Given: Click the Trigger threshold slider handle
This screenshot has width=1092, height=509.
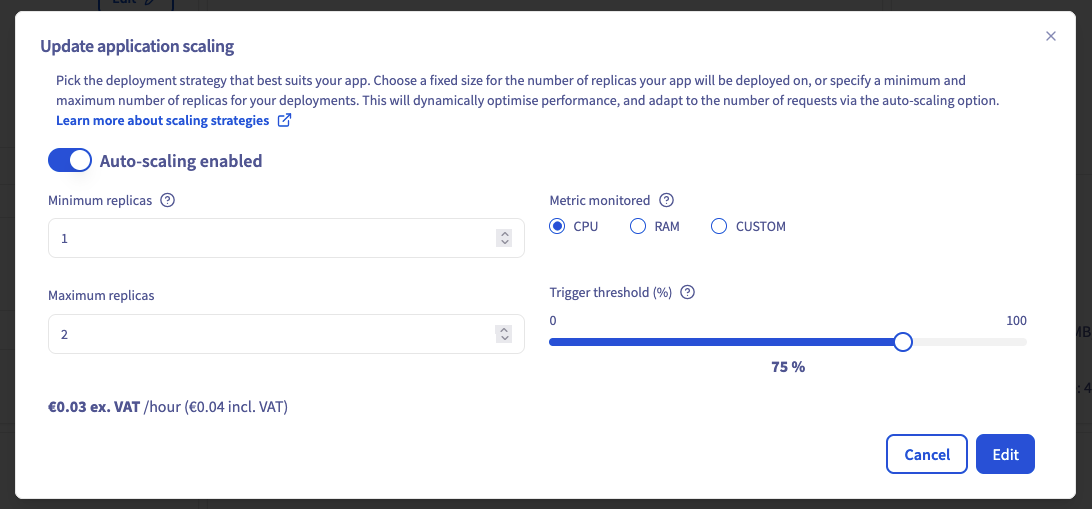Looking at the screenshot, I should 903,342.
